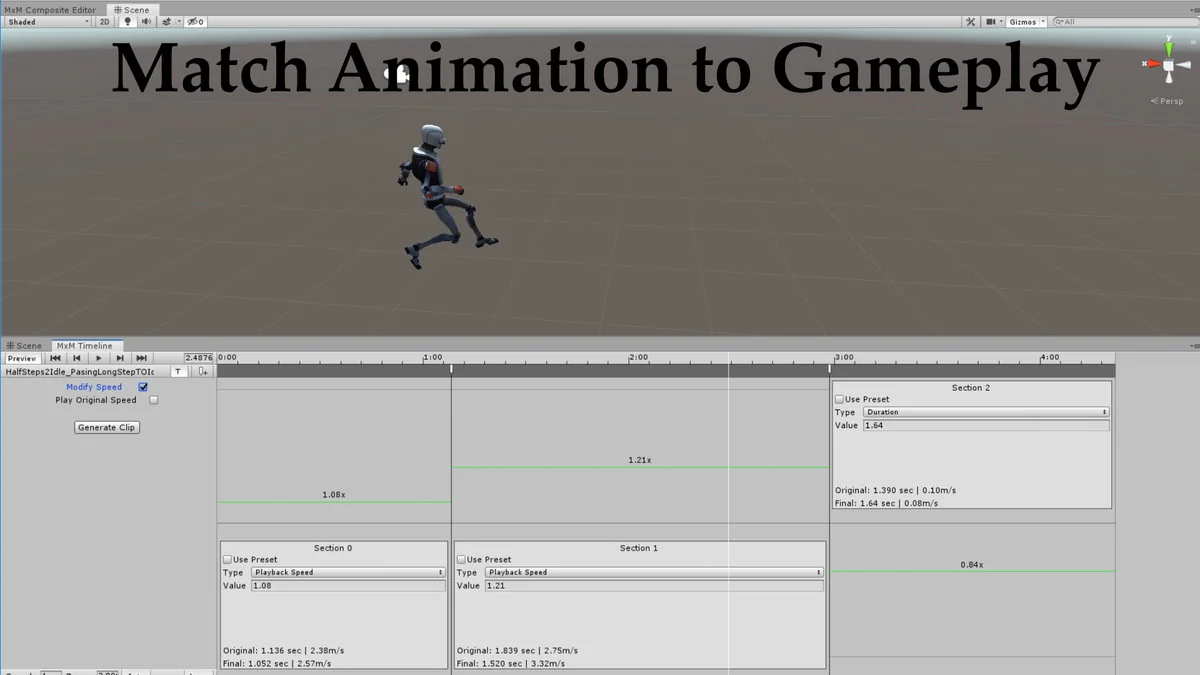Screen dimensions: 1200x675
Task: Toggle scene lighting icon
Action: (125, 21)
